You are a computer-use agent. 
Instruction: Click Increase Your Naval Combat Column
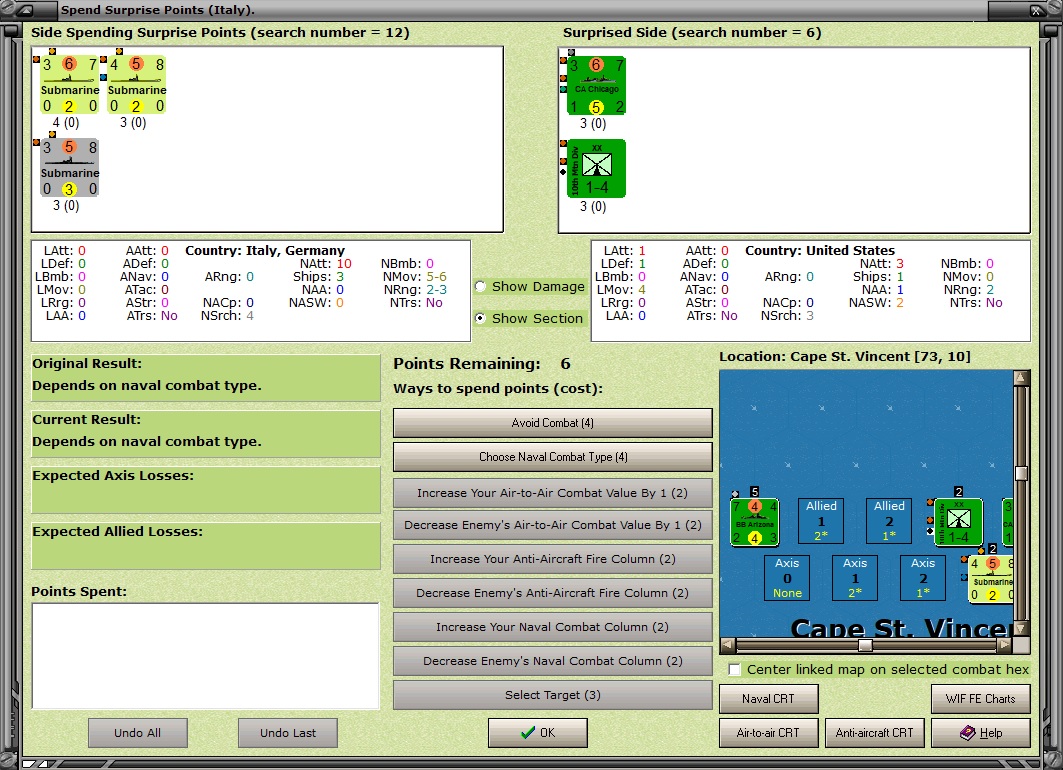553,627
